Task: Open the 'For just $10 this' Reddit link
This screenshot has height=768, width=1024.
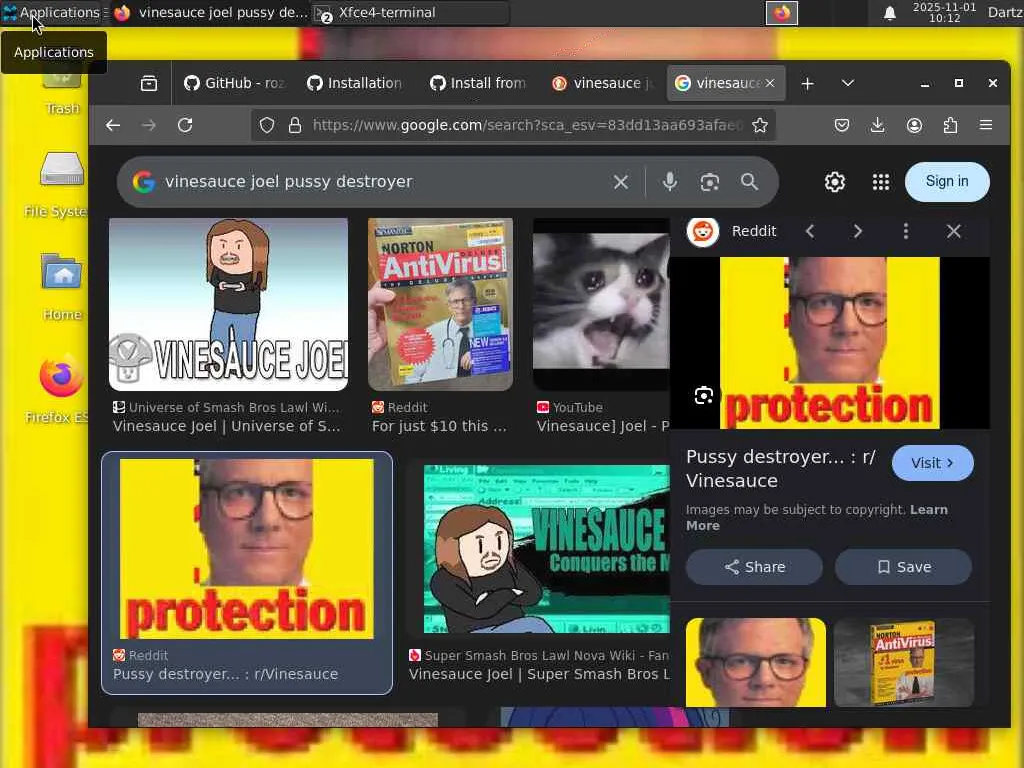Action: [440, 426]
